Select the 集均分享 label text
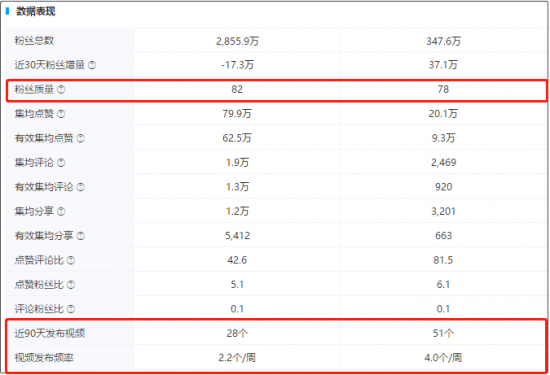Screen dimensions: 550x375 34,211
